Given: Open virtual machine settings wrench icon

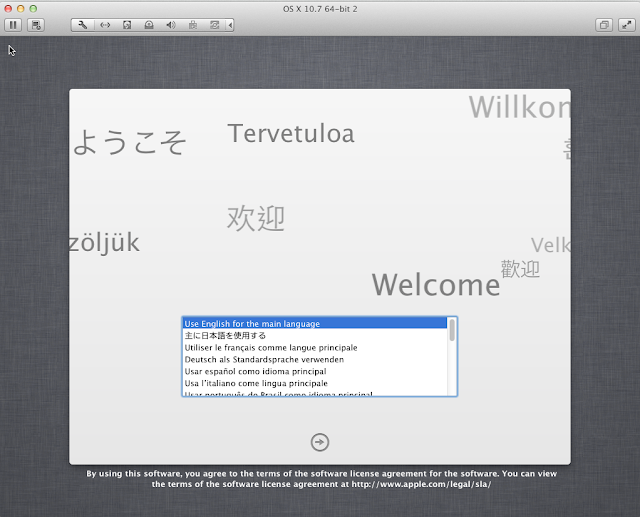Looking at the screenshot, I should tap(83, 25).
